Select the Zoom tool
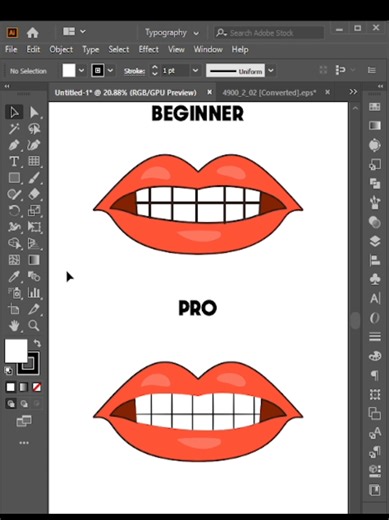Viewport: 389px width, 520px height. 34,326
